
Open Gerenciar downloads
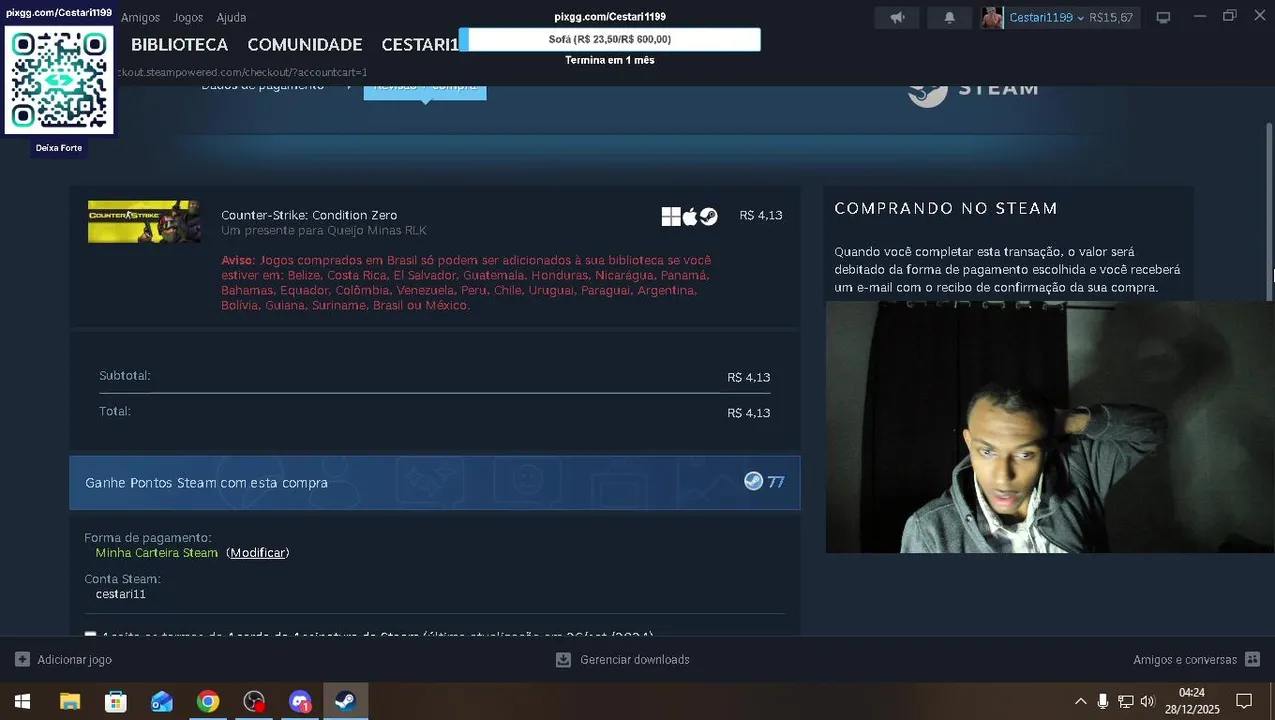click(635, 660)
